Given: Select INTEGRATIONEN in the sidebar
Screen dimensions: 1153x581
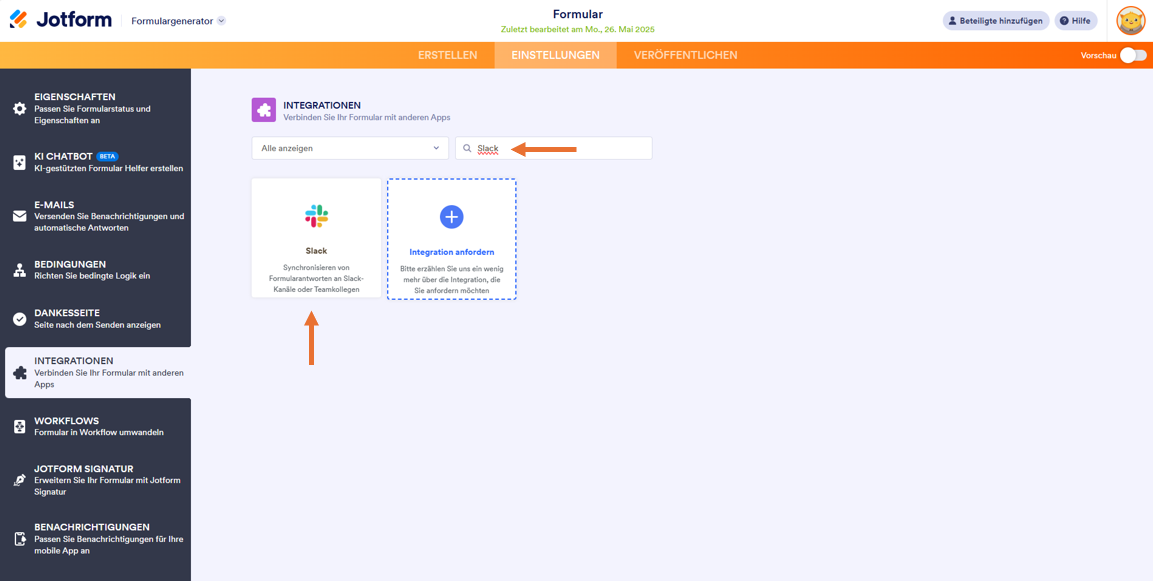Looking at the screenshot, I should coord(98,373).
